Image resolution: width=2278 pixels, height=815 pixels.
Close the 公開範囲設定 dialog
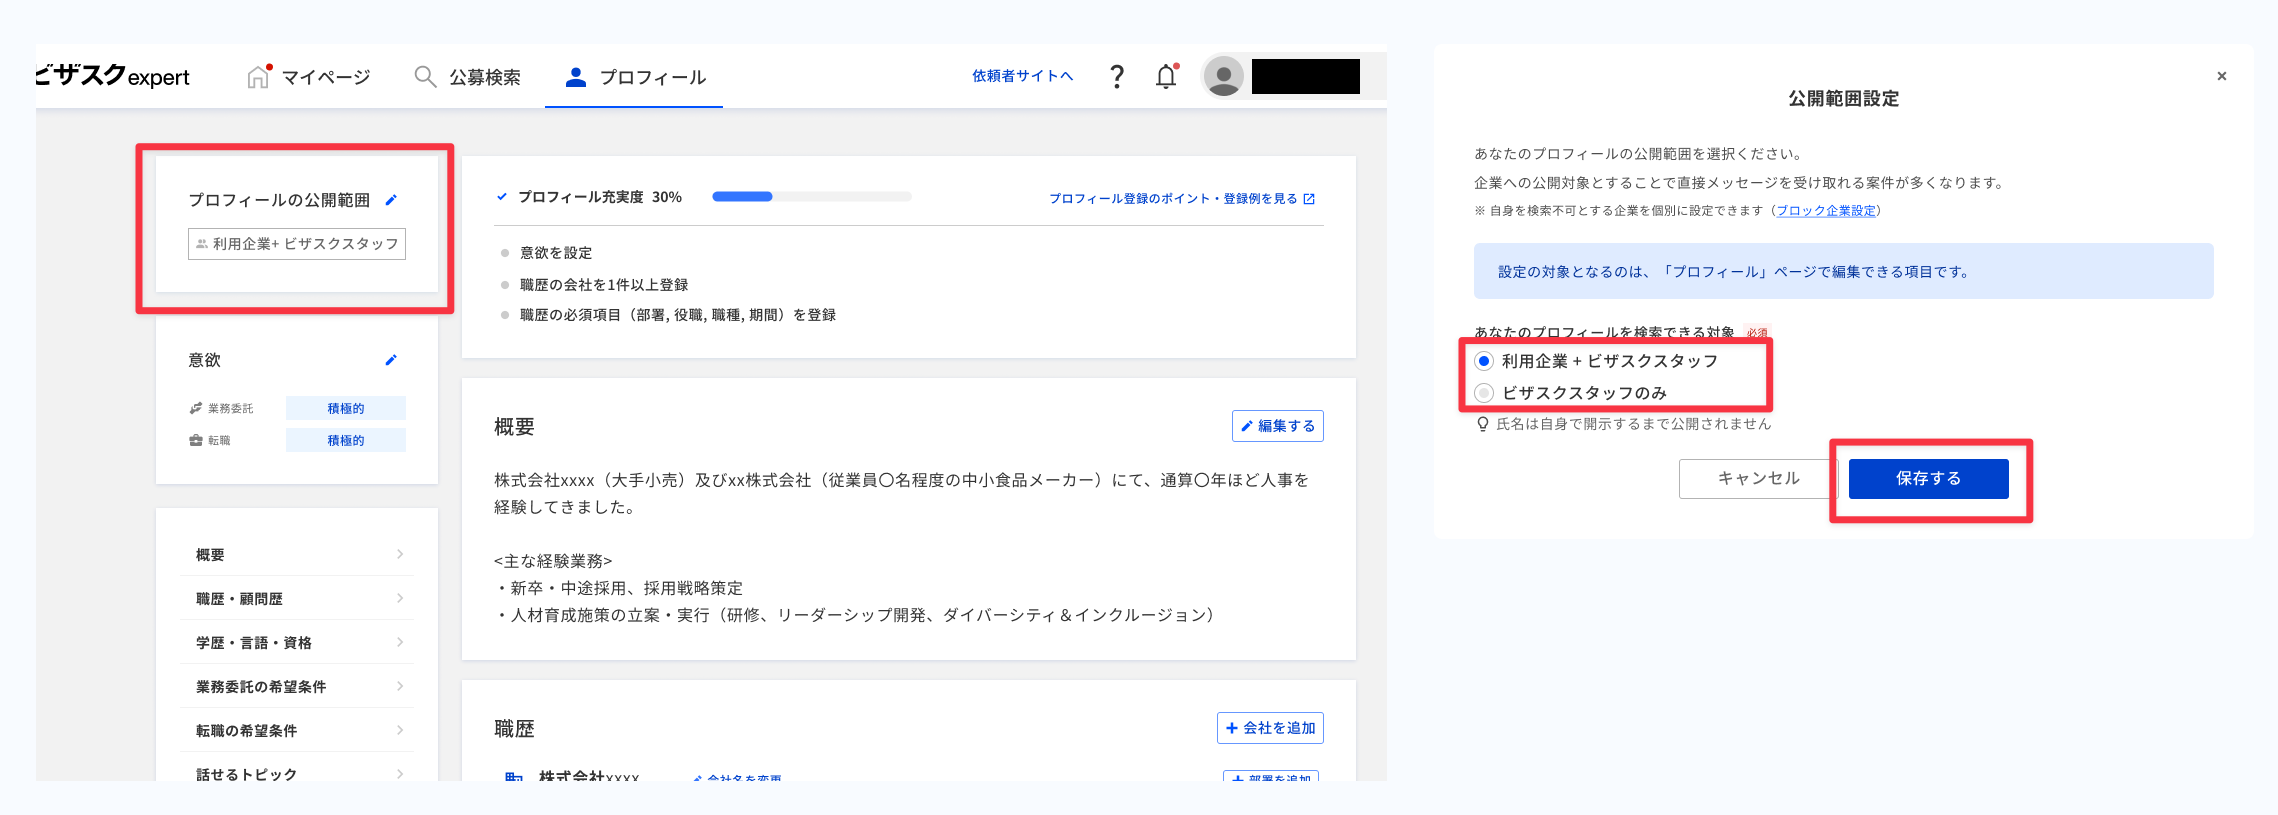pyautogui.click(x=2221, y=76)
